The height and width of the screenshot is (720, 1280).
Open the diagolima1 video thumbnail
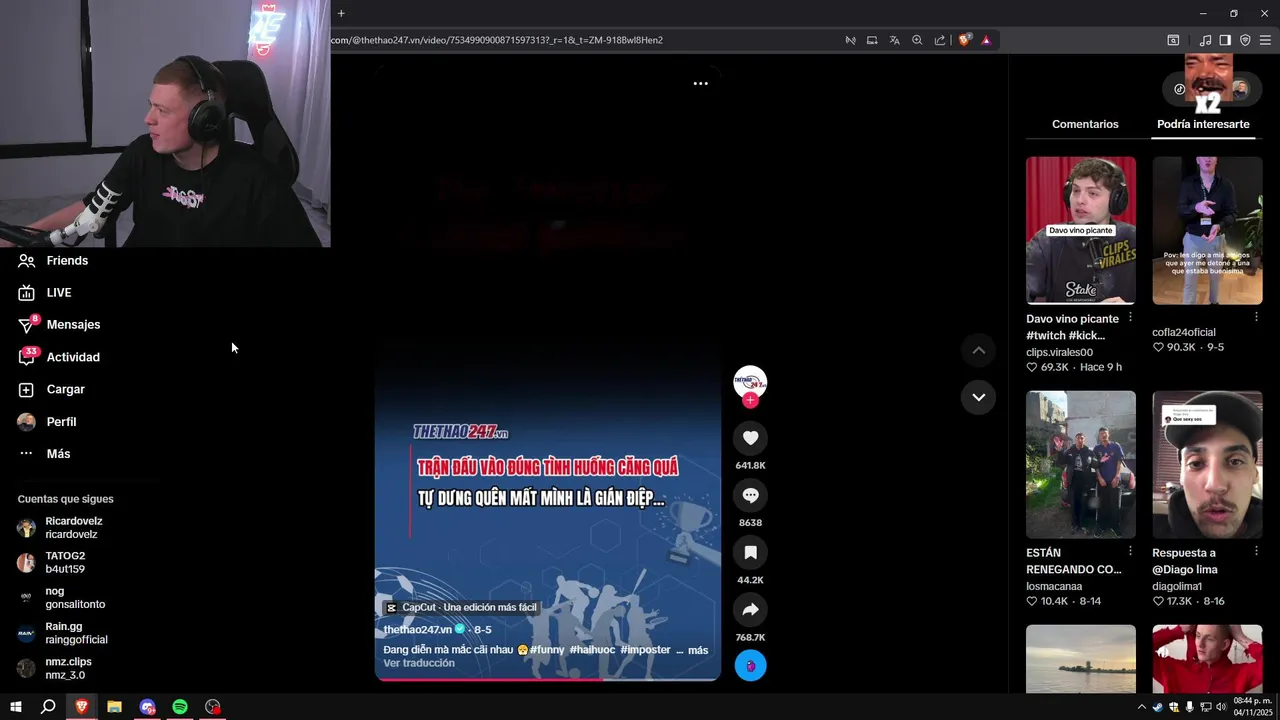[1207, 464]
